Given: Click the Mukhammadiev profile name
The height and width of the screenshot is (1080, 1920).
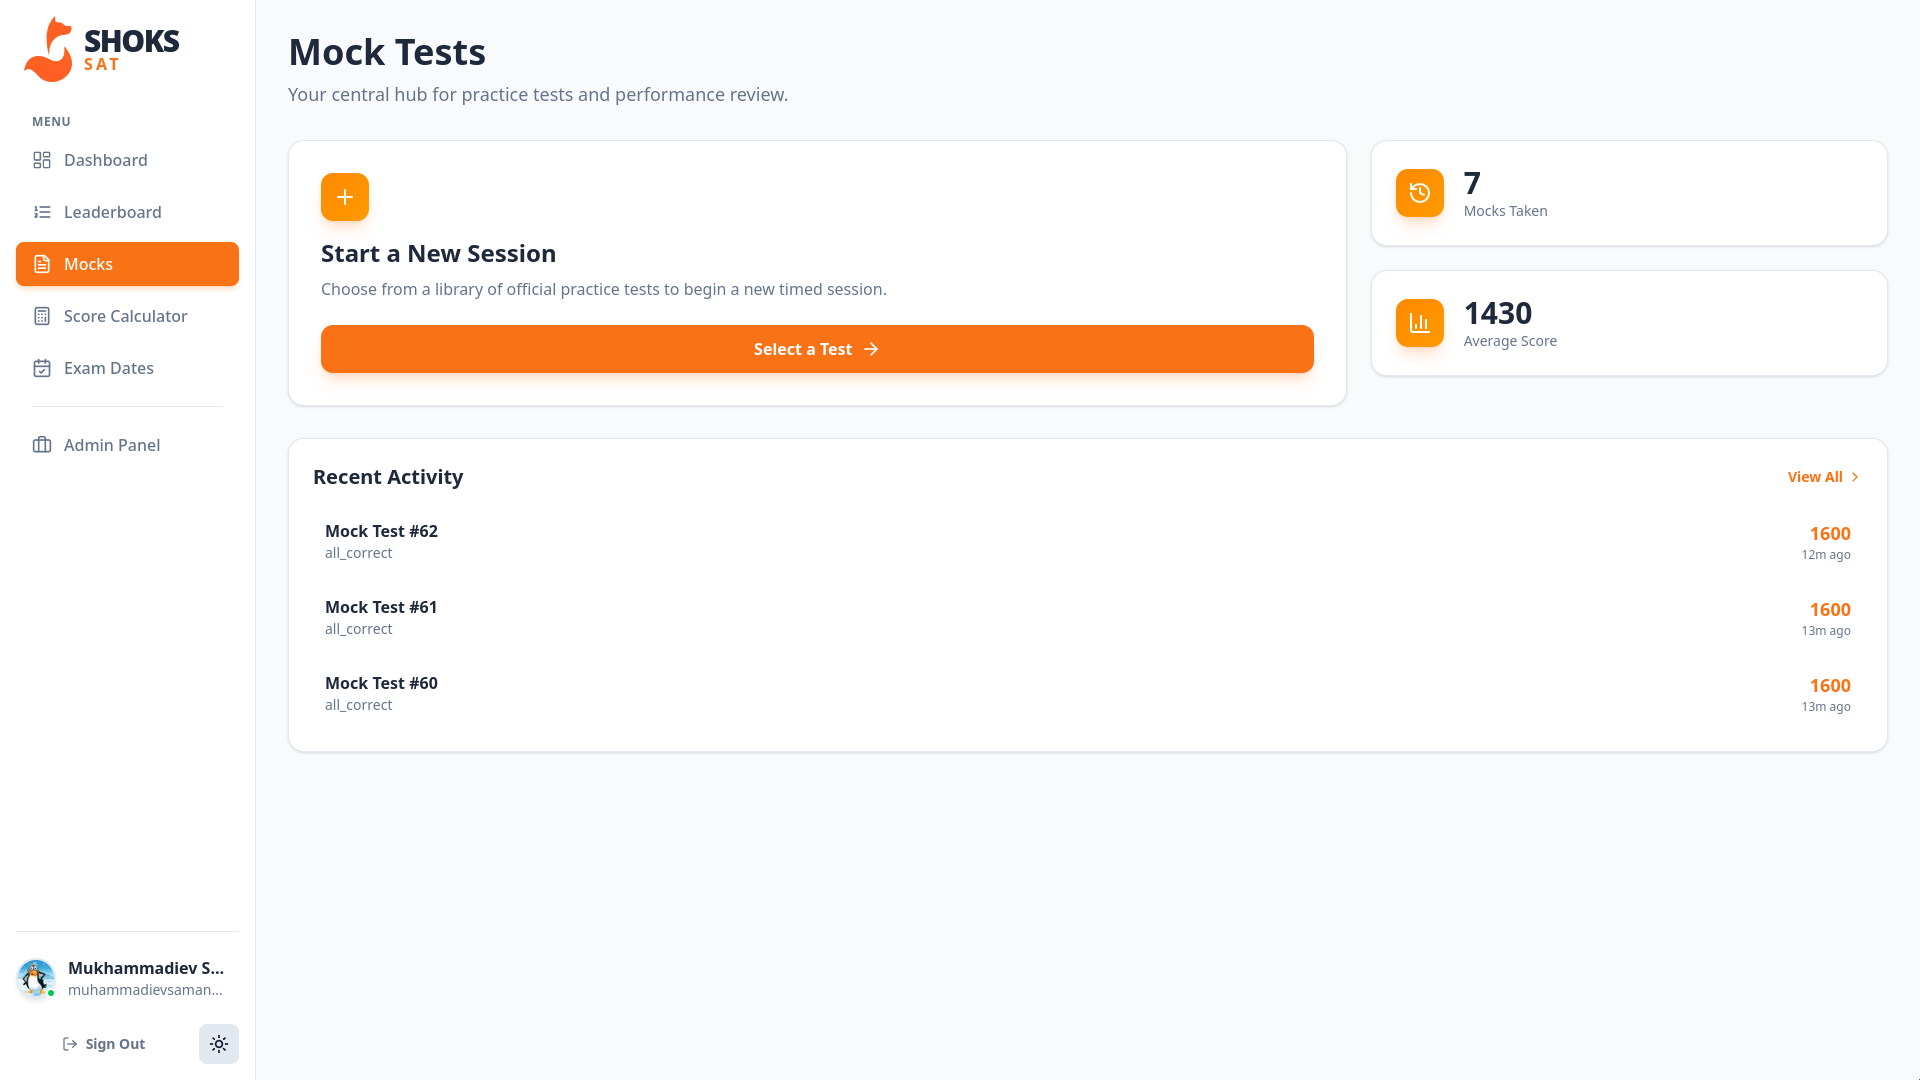Looking at the screenshot, I should pyautogui.click(x=146, y=968).
